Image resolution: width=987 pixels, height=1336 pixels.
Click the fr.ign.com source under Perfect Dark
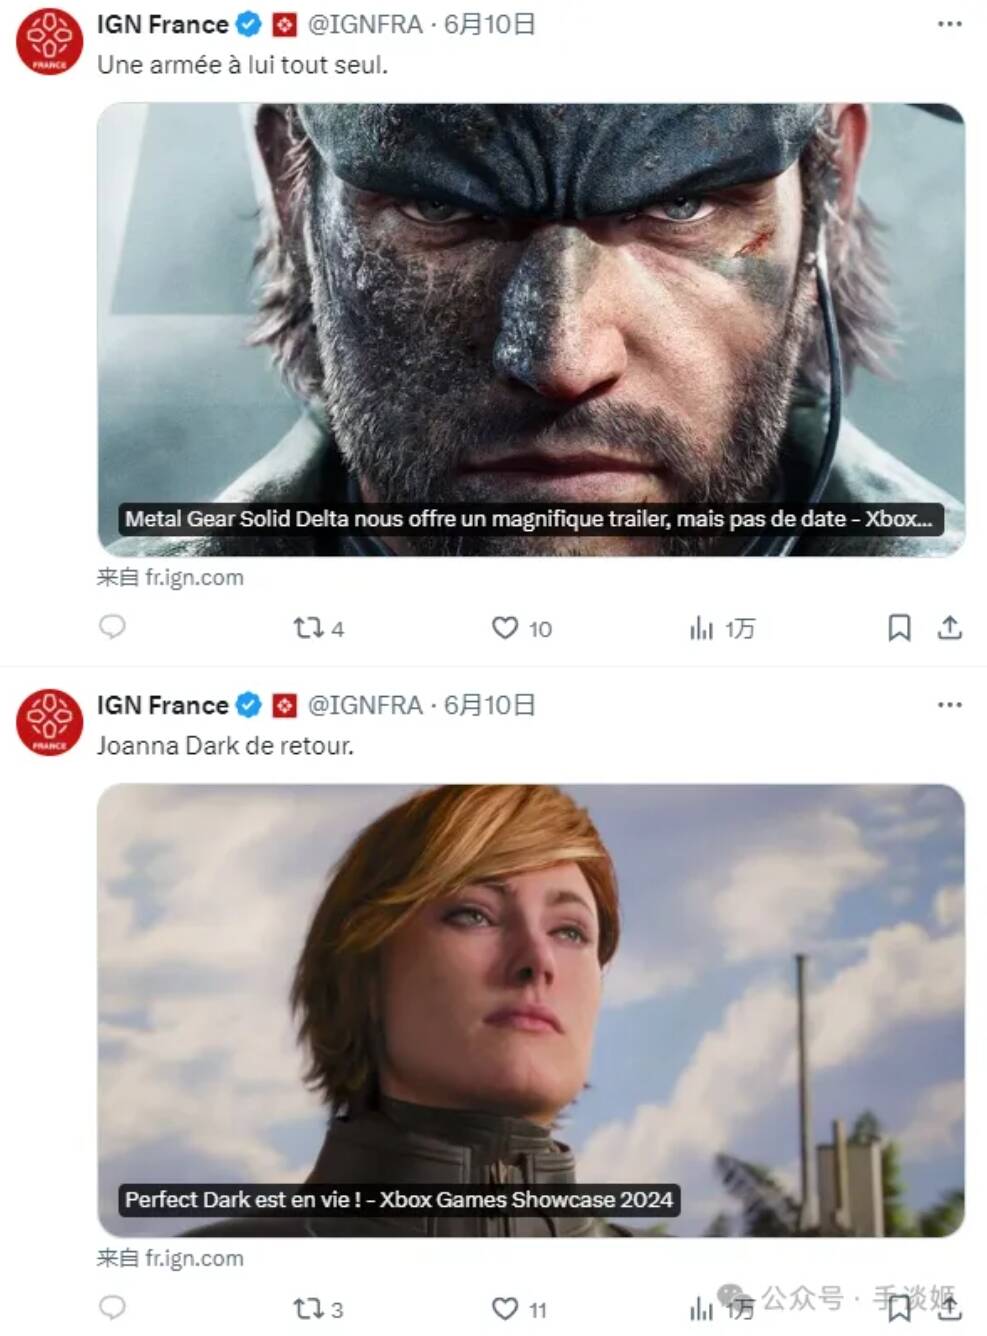point(194,1258)
